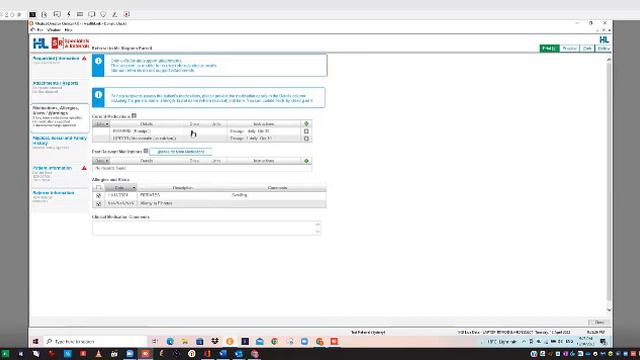Click the press to view medications button

(x=181, y=151)
